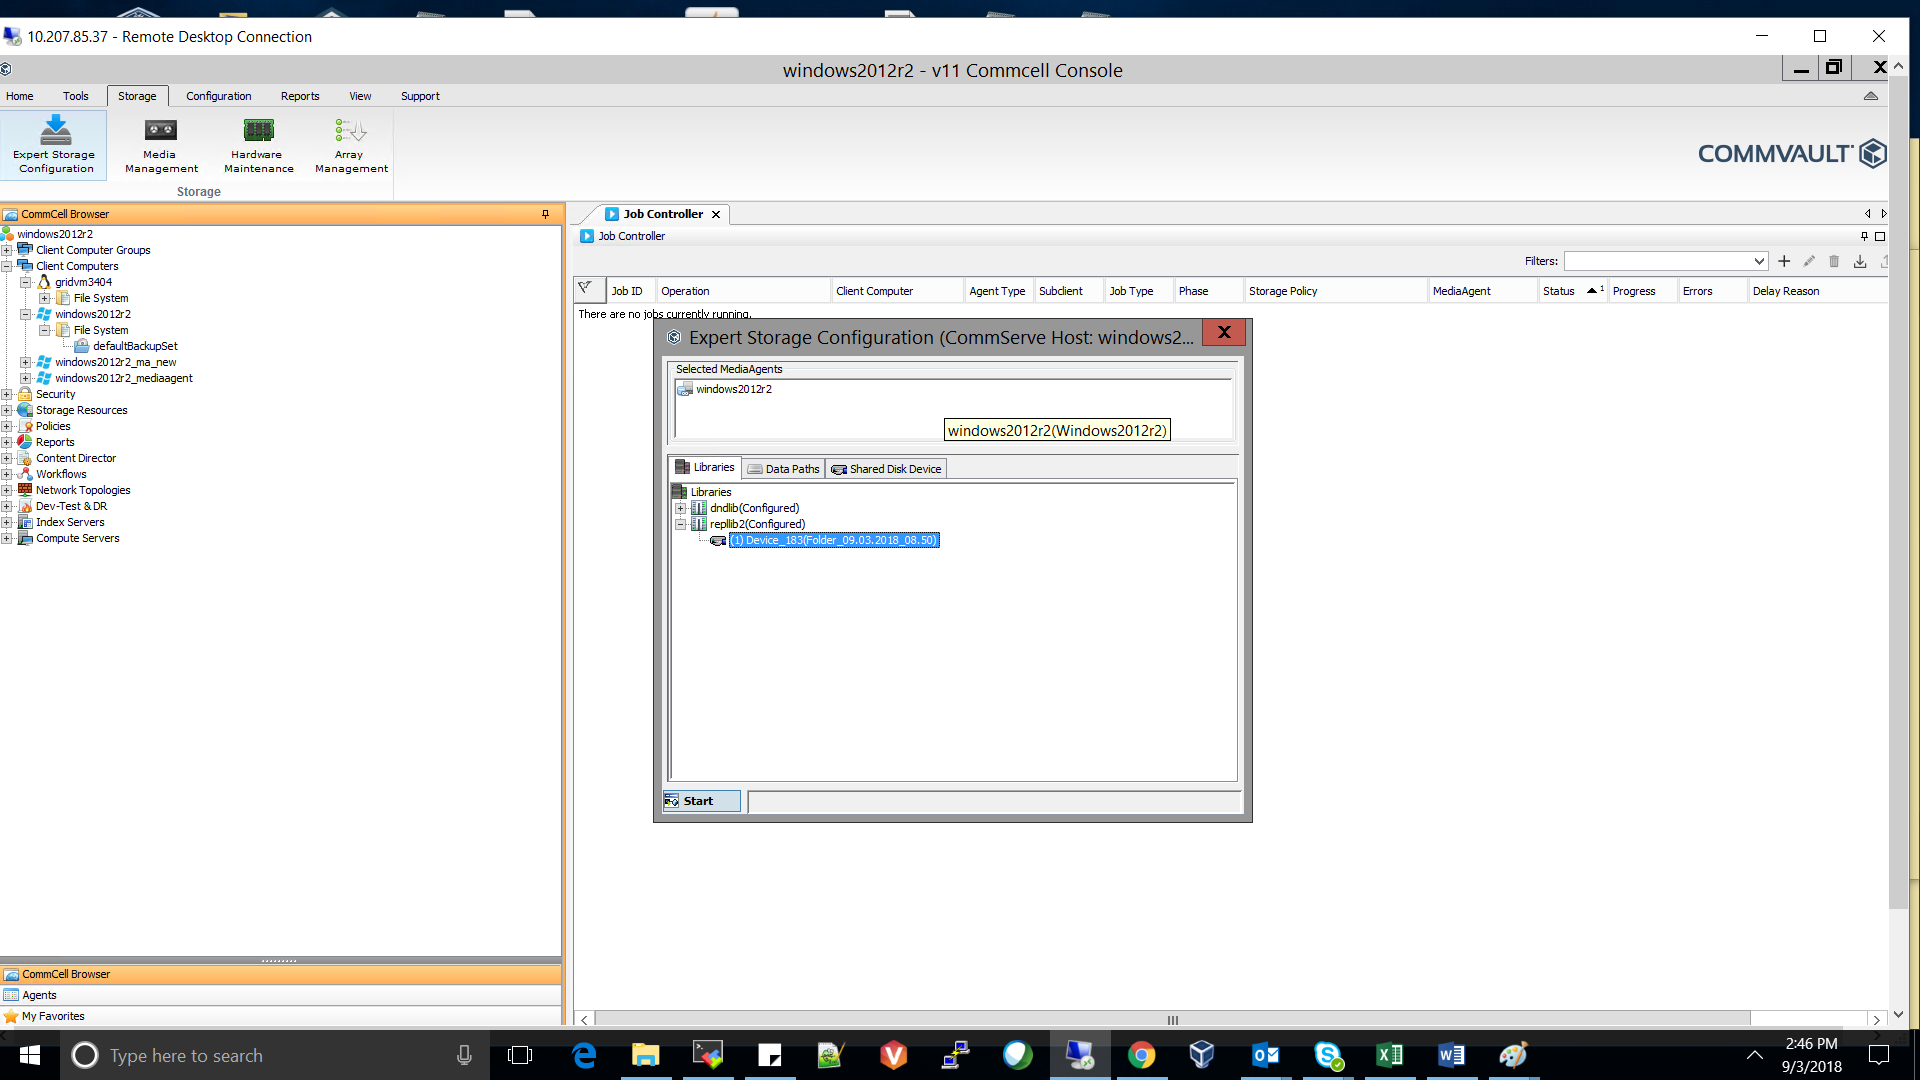The width and height of the screenshot is (1920, 1080).
Task: Open the Reports menu
Action: [300, 95]
